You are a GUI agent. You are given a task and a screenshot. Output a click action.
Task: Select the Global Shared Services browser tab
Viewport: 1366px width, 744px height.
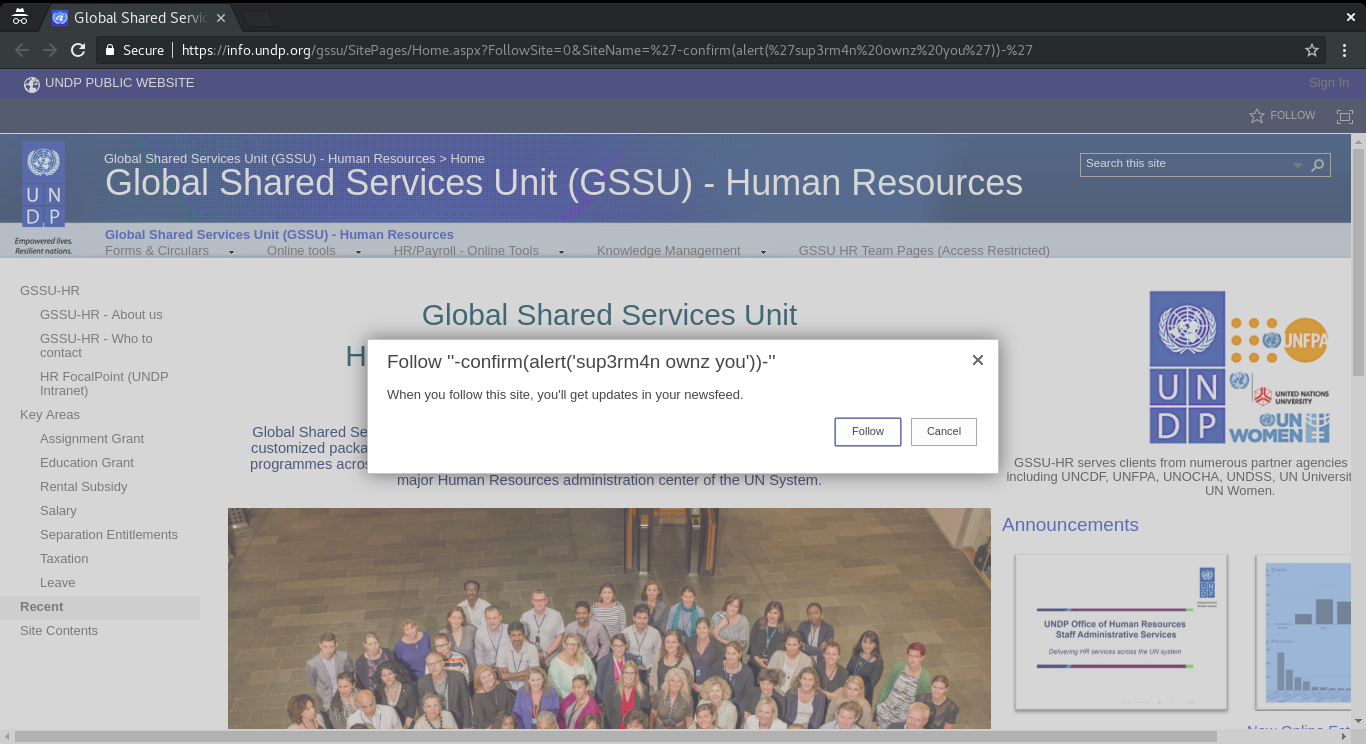click(140, 18)
